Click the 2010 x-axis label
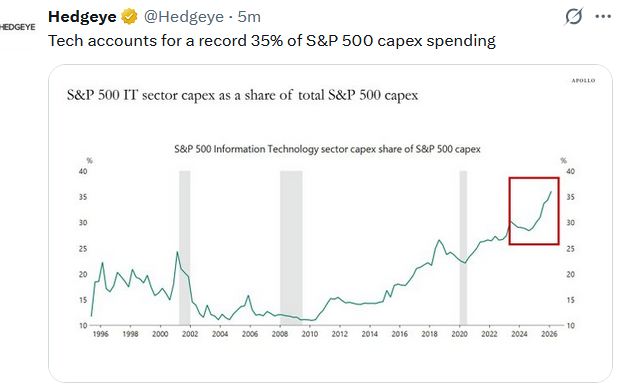Screen dimensions: 619x389 point(310,334)
